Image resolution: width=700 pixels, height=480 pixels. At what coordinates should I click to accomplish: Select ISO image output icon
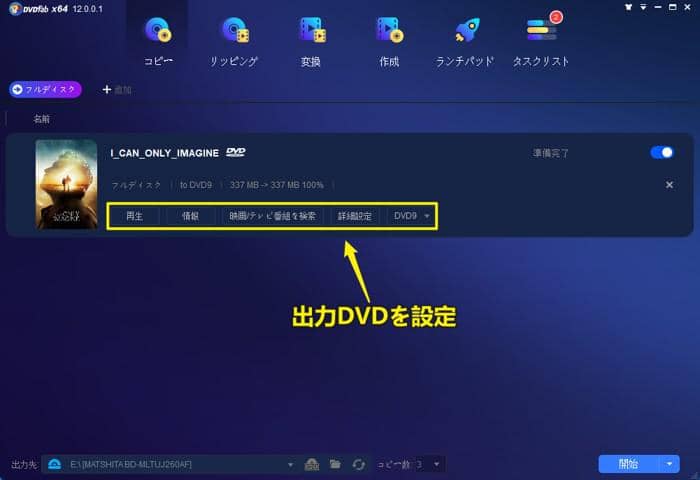click(312, 464)
